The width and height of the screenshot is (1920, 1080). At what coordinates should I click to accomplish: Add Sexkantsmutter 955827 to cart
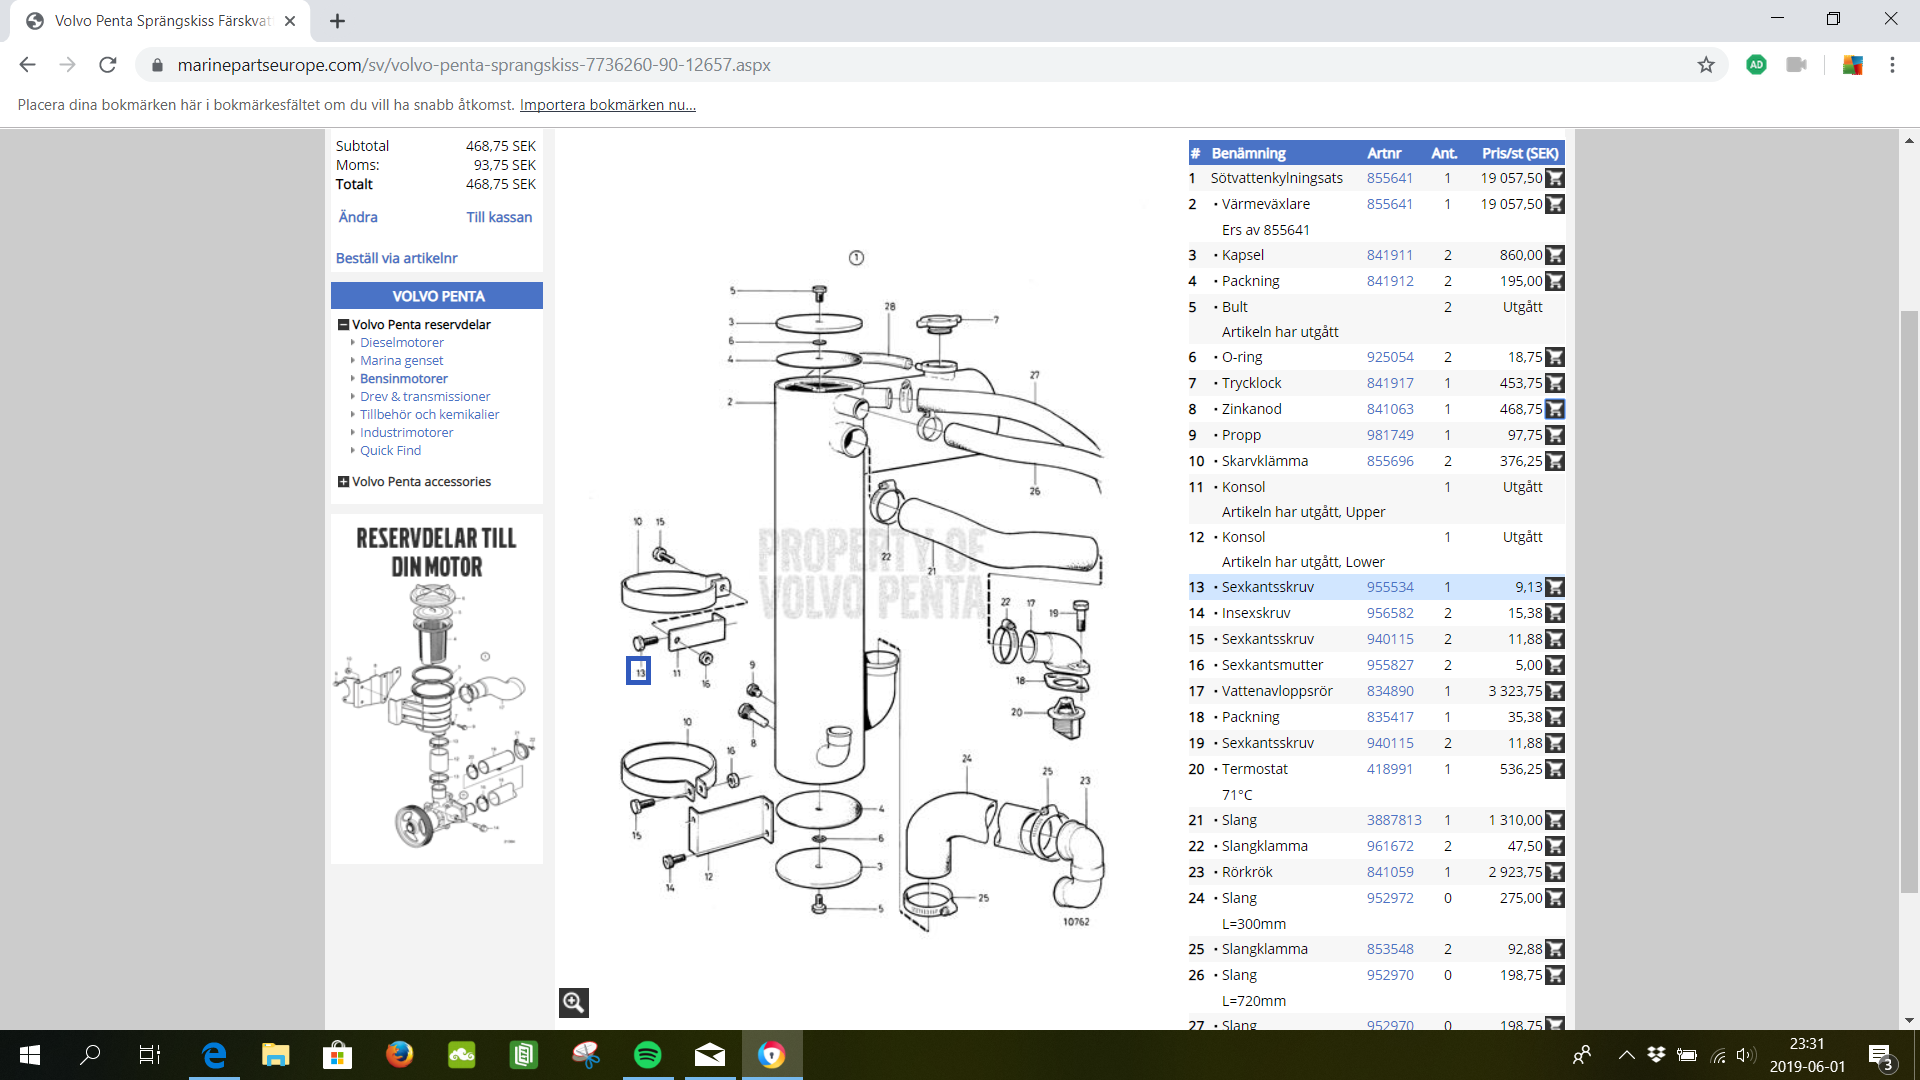(1555, 665)
